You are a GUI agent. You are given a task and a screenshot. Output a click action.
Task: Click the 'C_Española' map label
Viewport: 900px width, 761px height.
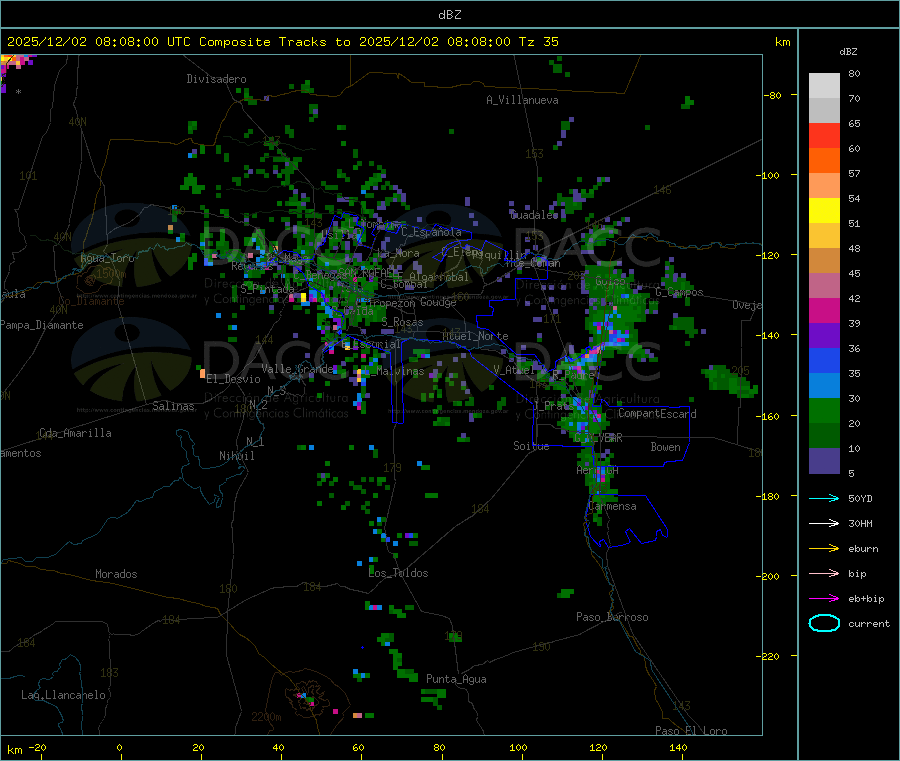[x=431, y=232]
